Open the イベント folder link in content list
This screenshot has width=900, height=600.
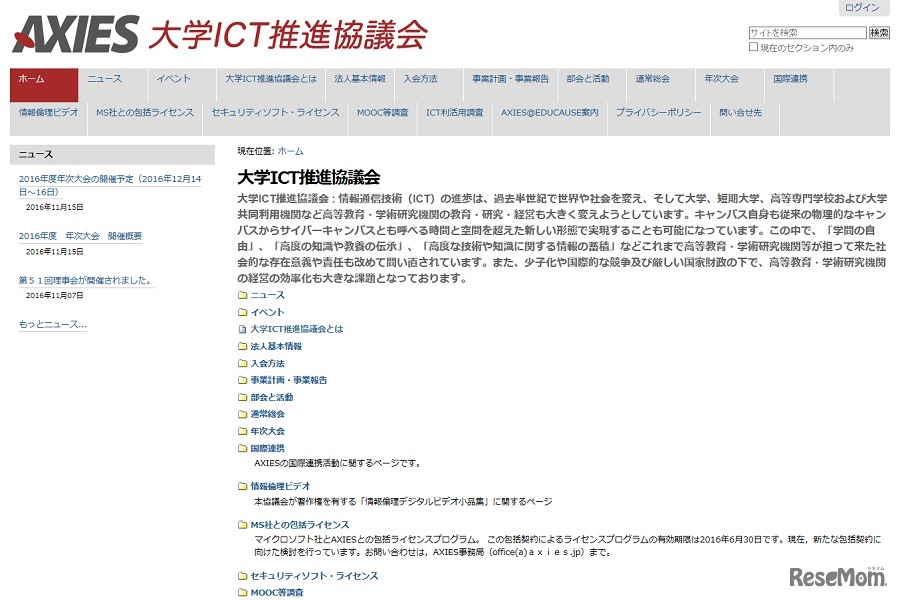pos(267,312)
